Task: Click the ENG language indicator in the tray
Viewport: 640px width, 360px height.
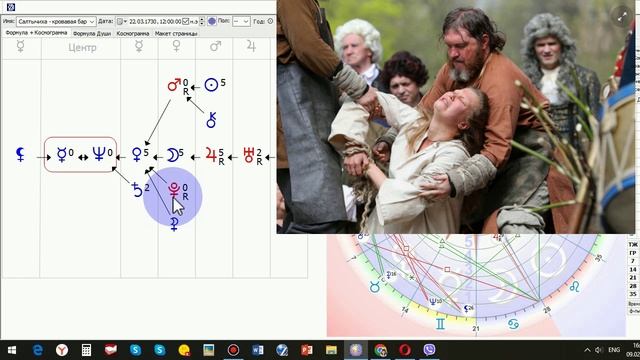Action: (x=614, y=350)
